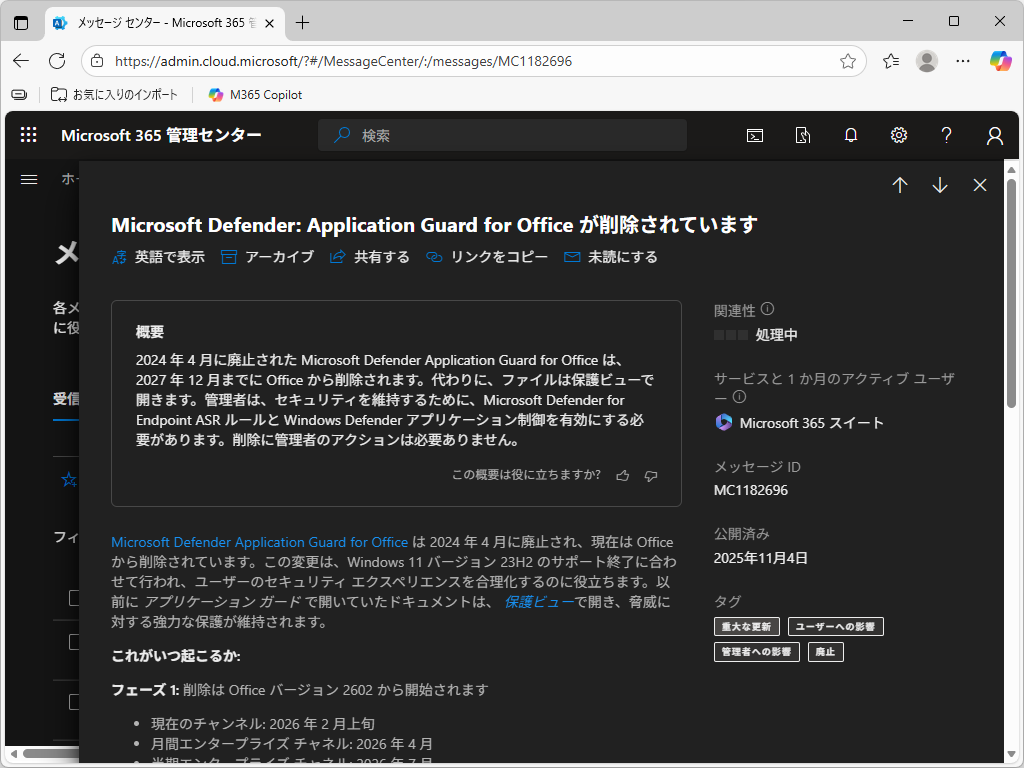Open browser settings via the ellipsis menu
The height and width of the screenshot is (768, 1024).
(962, 61)
